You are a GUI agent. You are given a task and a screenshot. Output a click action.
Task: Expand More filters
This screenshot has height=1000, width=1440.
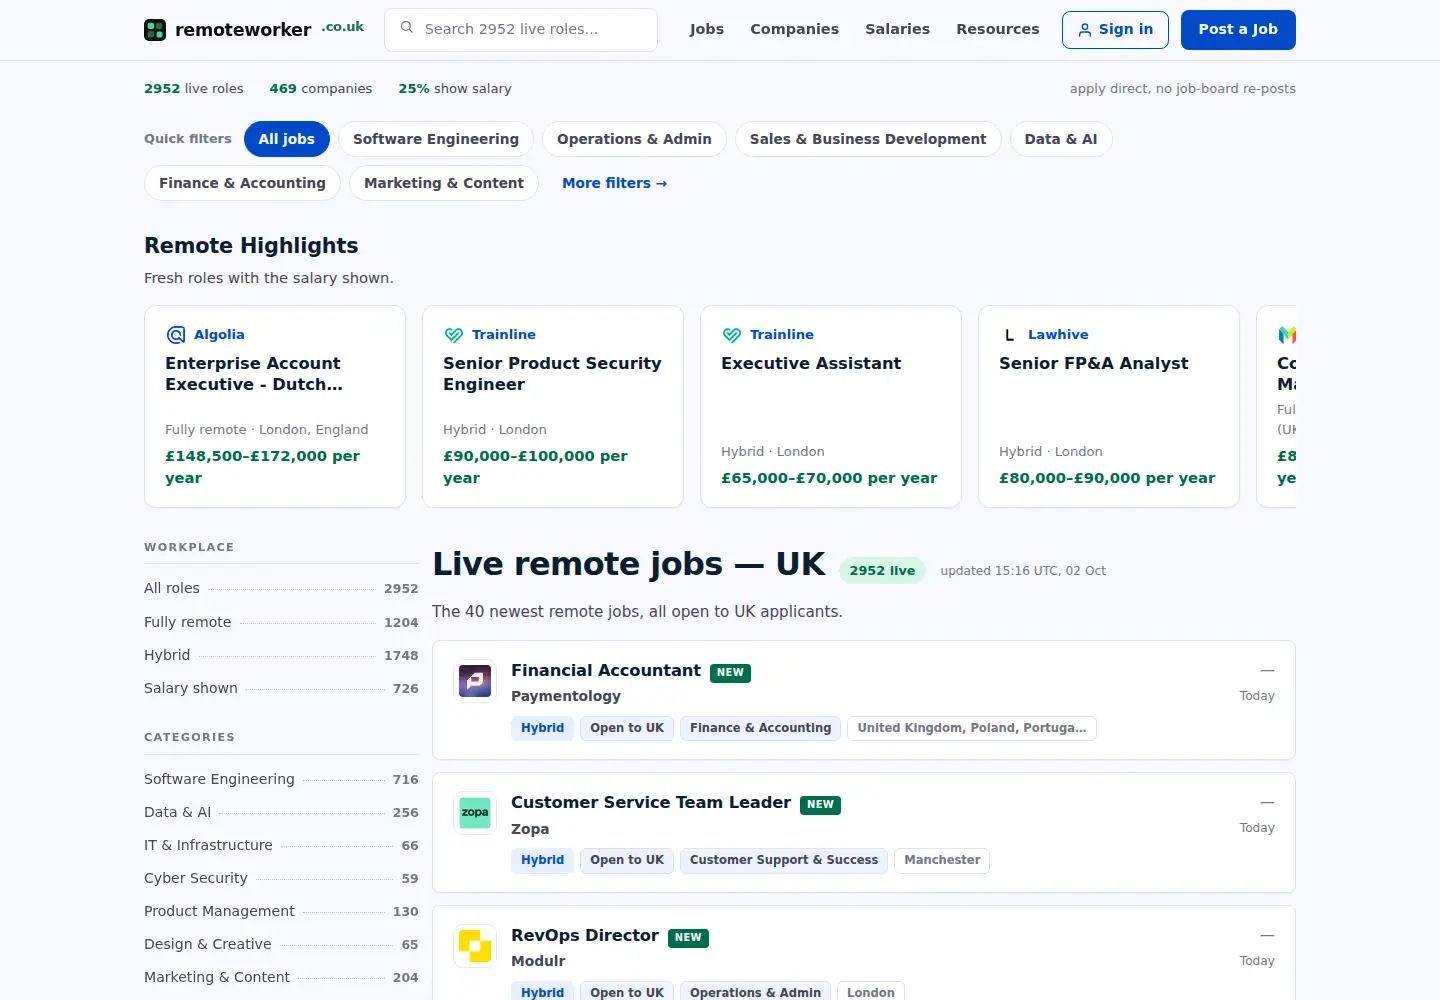[614, 183]
